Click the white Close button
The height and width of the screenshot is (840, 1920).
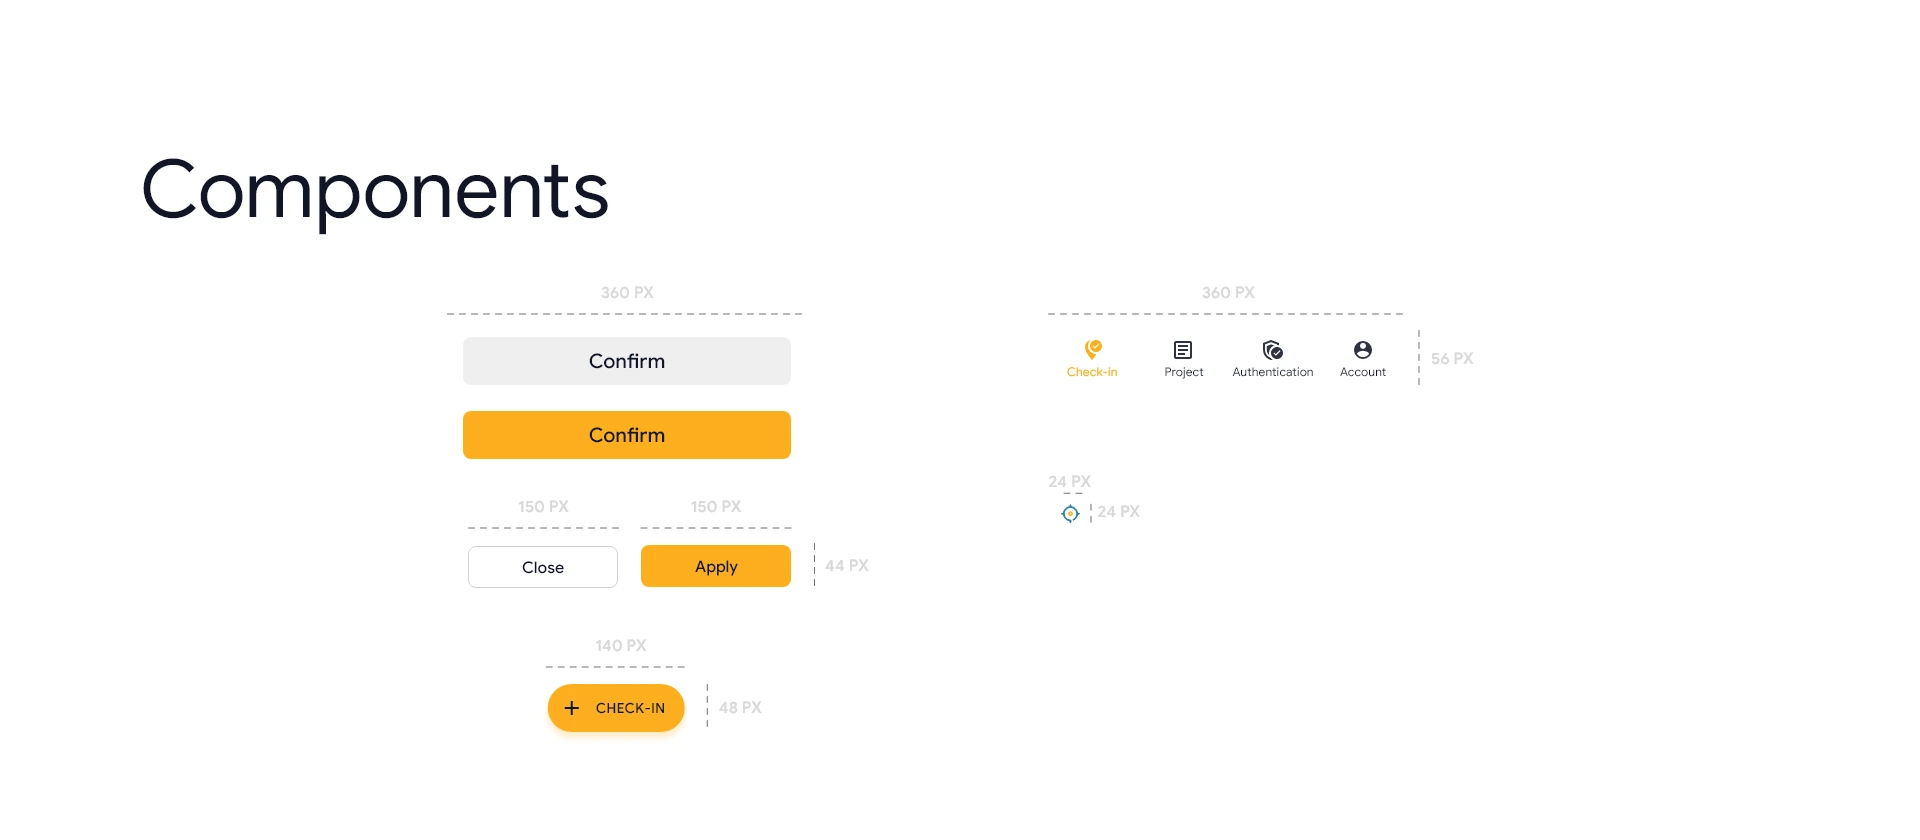click(x=543, y=567)
